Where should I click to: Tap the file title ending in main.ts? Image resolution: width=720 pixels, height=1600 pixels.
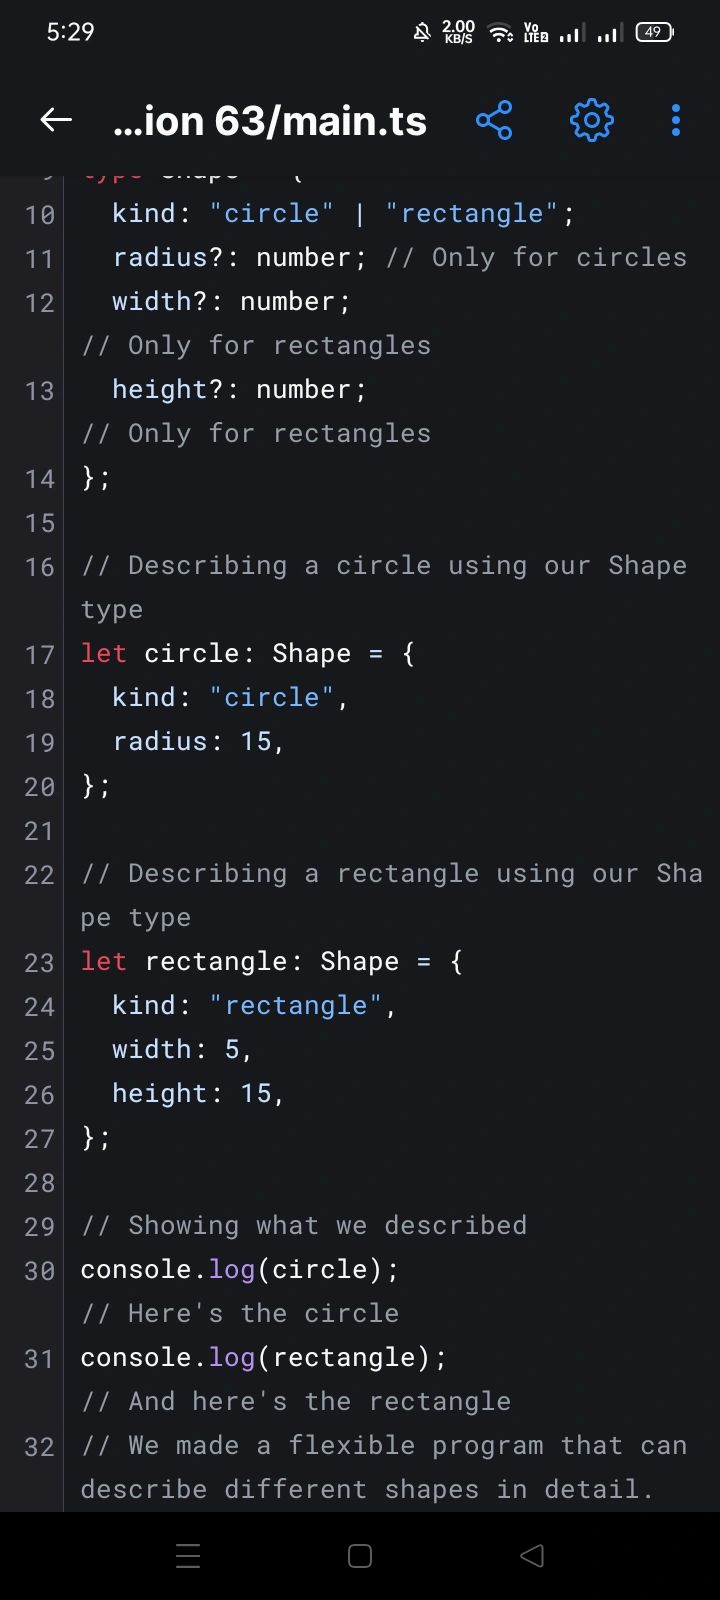click(270, 122)
